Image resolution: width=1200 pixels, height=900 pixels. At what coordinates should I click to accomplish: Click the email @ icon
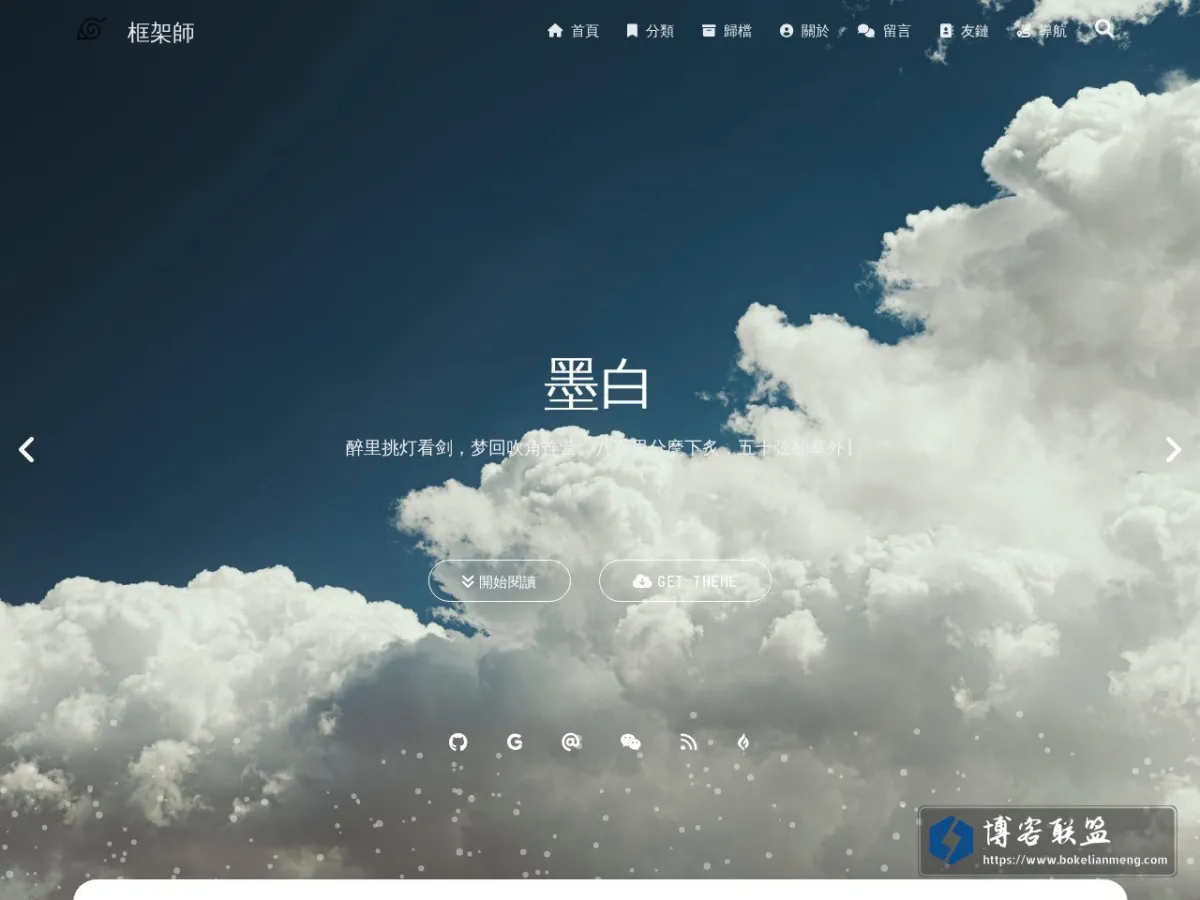click(571, 742)
